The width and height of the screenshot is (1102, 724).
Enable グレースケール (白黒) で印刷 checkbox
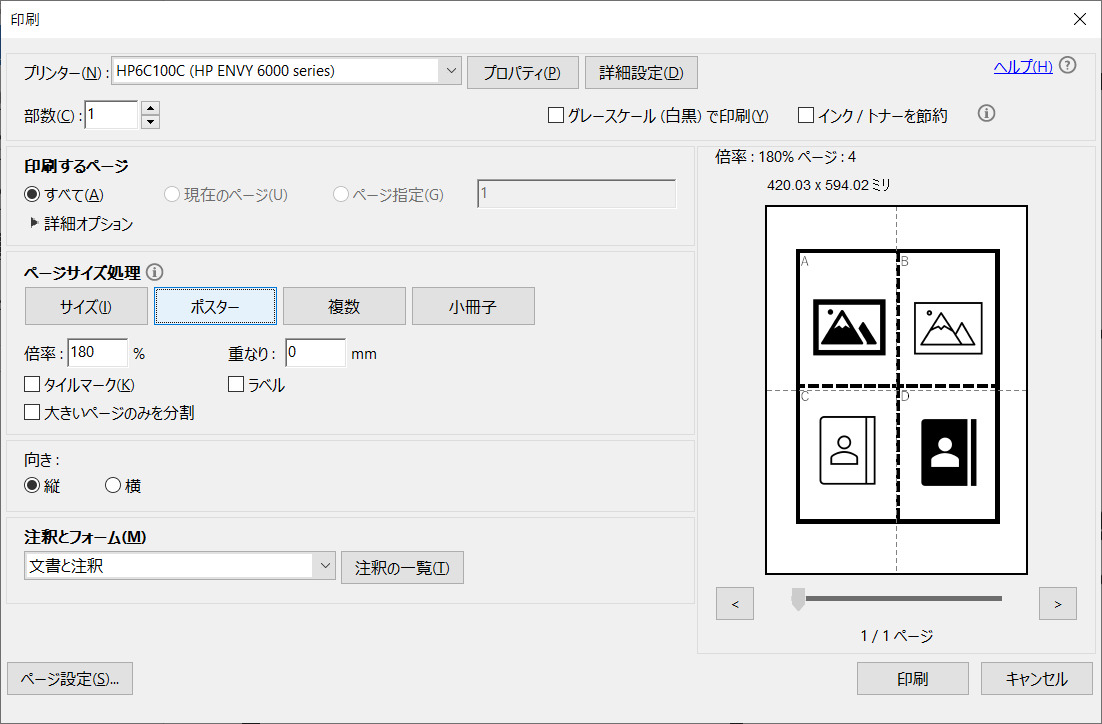tap(557, 116)
